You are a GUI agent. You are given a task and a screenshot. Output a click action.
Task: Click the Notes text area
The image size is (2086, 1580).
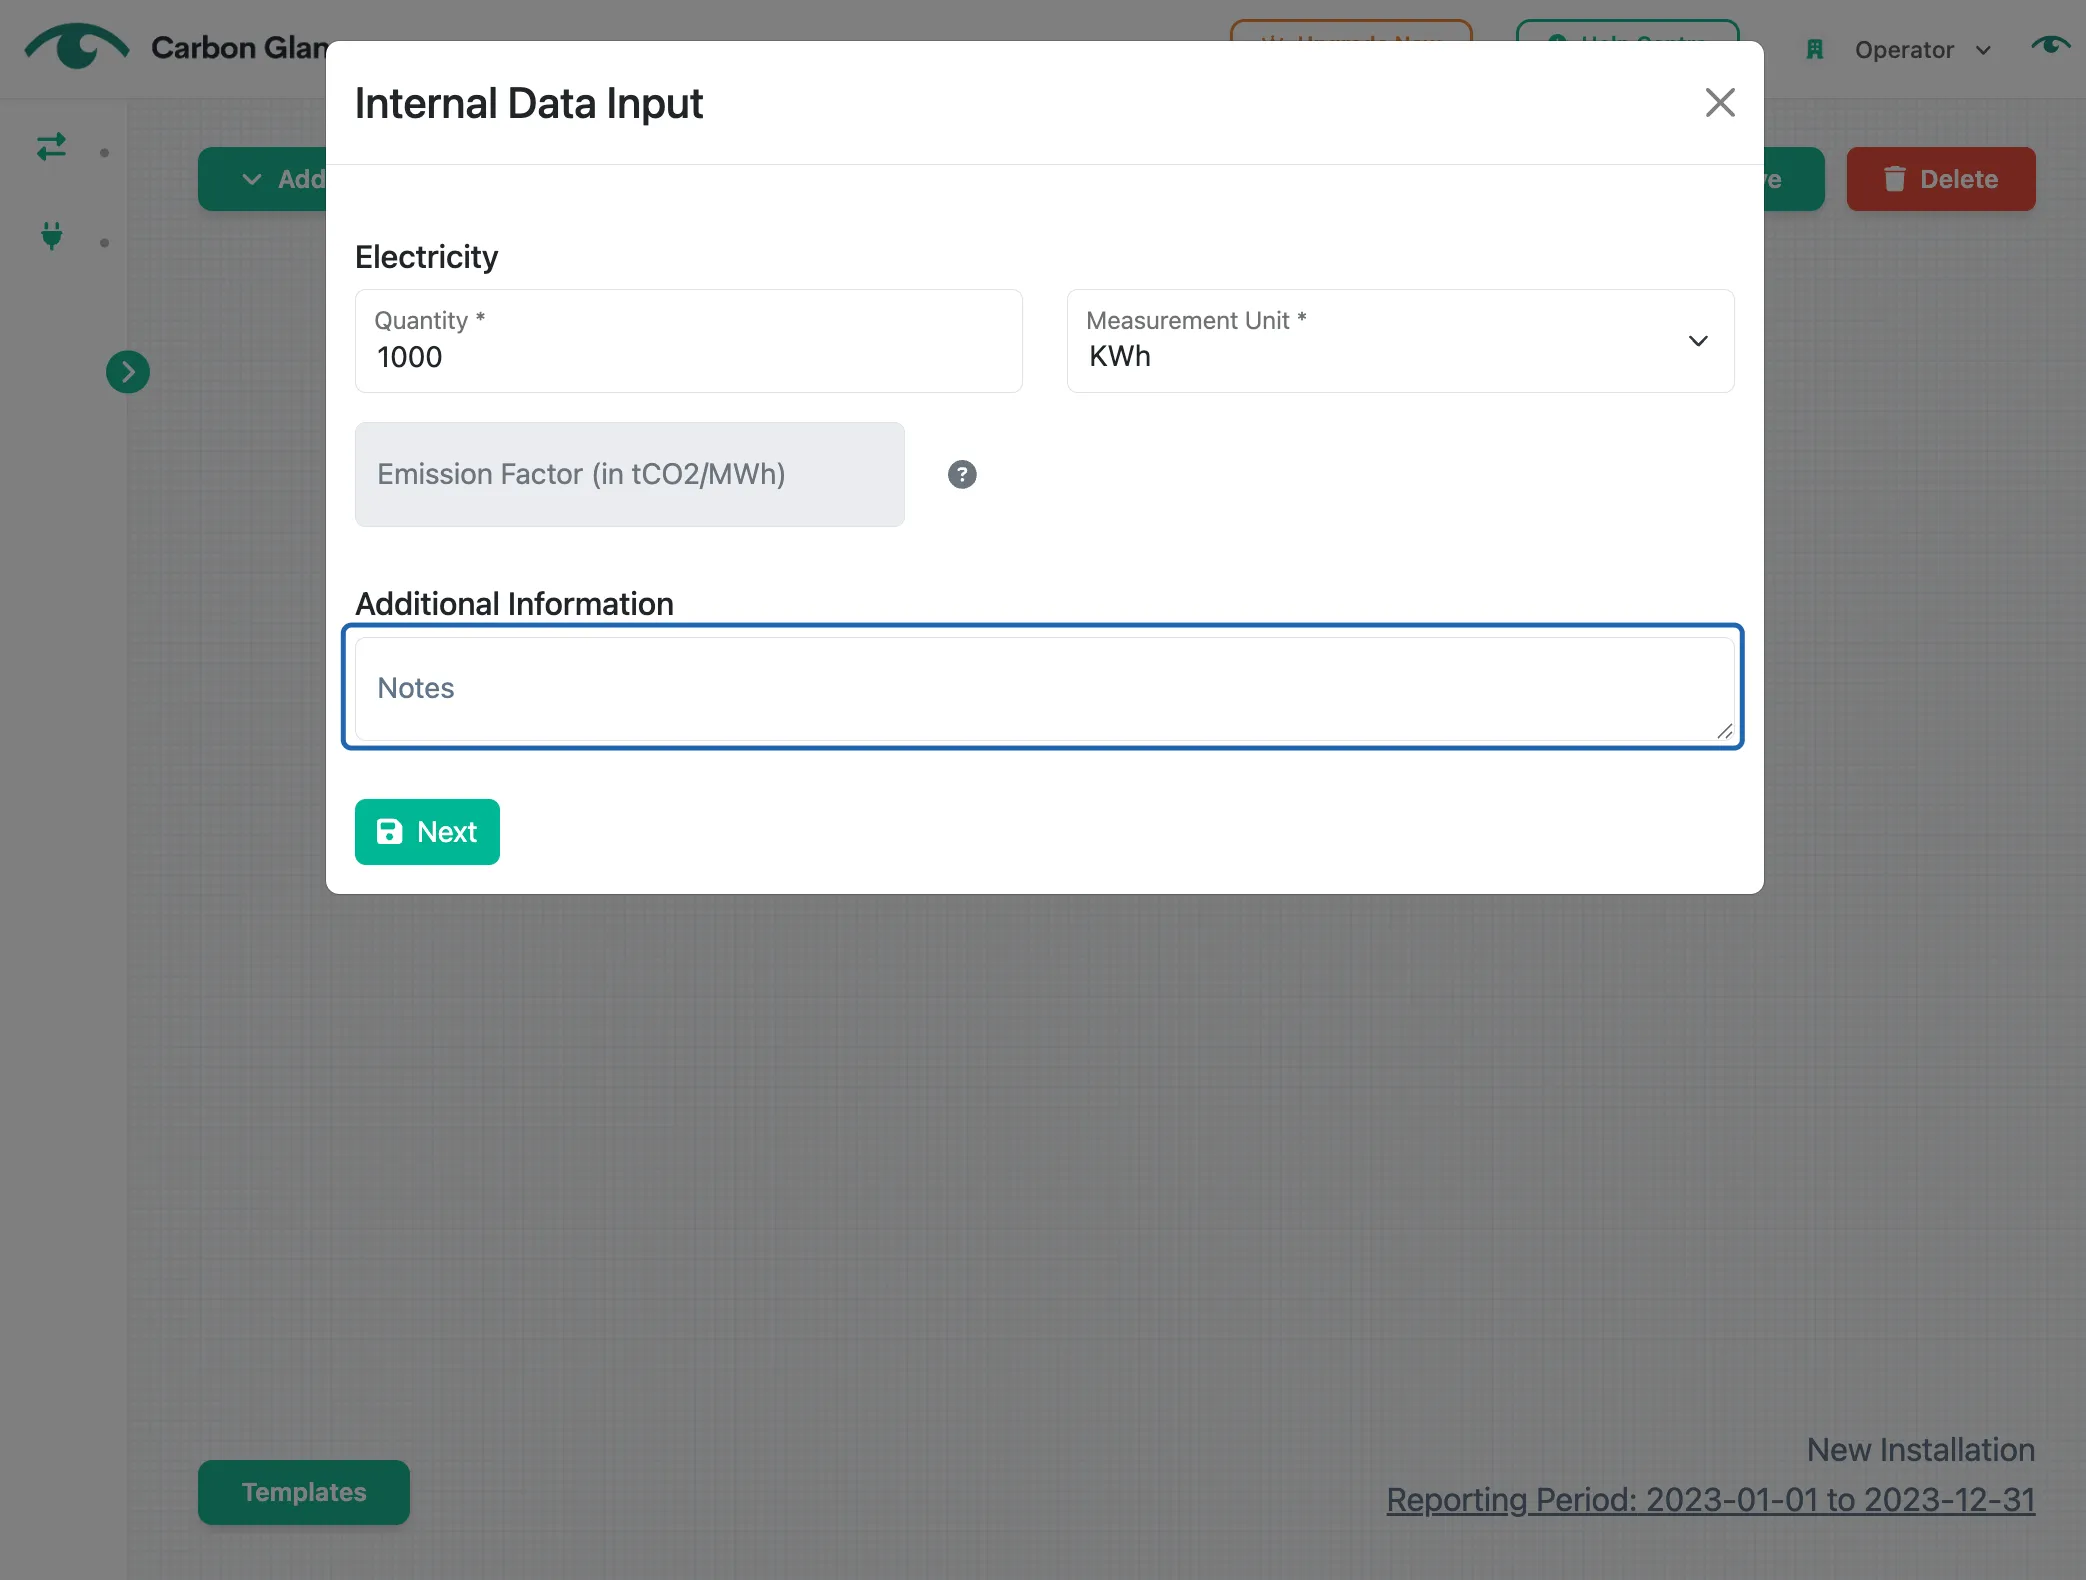1044,689
